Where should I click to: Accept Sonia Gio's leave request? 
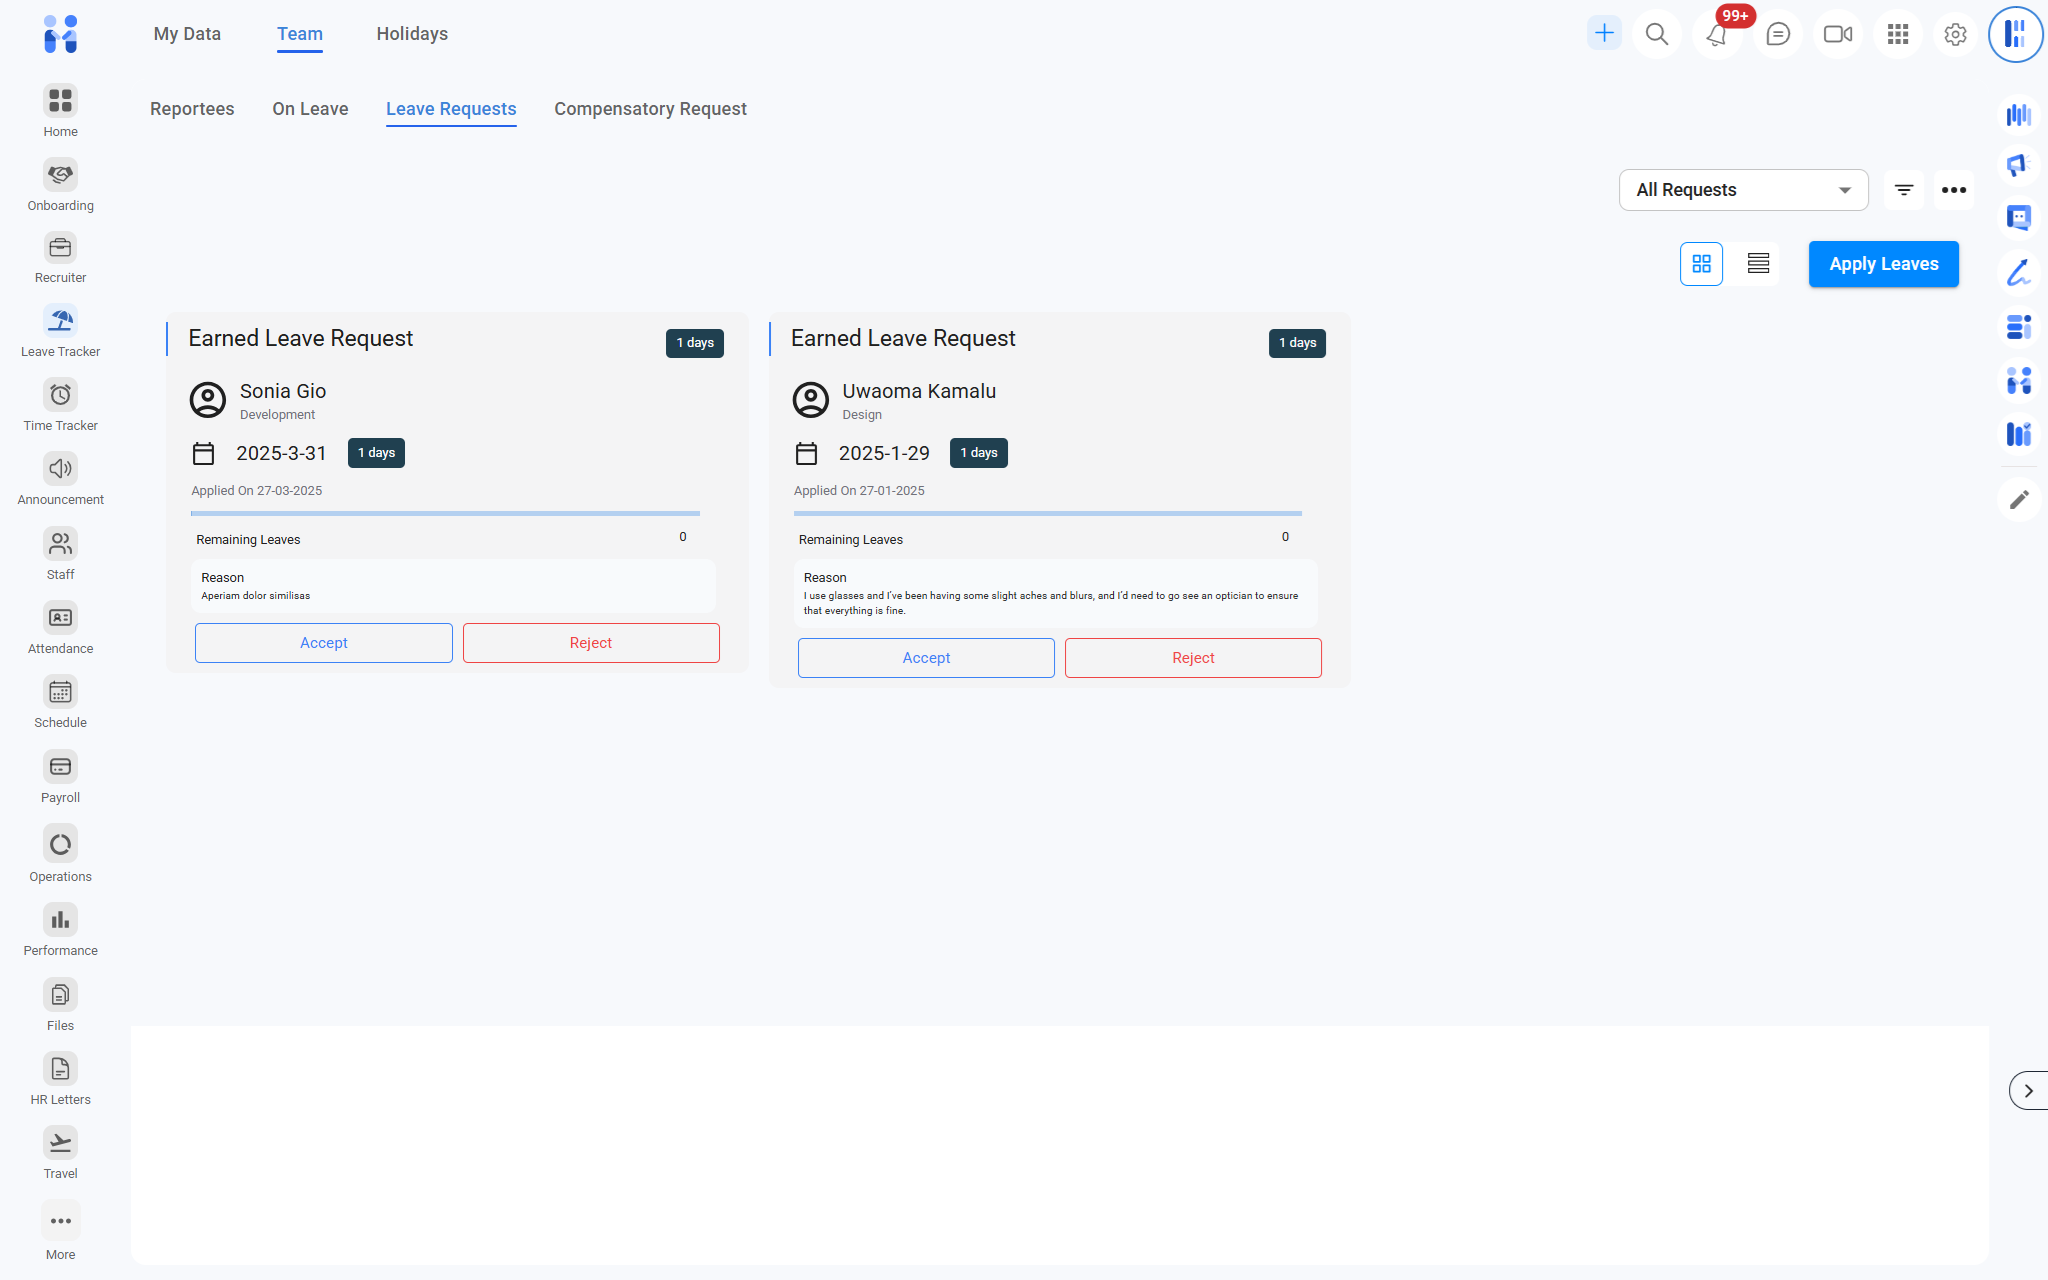point(323,643)
